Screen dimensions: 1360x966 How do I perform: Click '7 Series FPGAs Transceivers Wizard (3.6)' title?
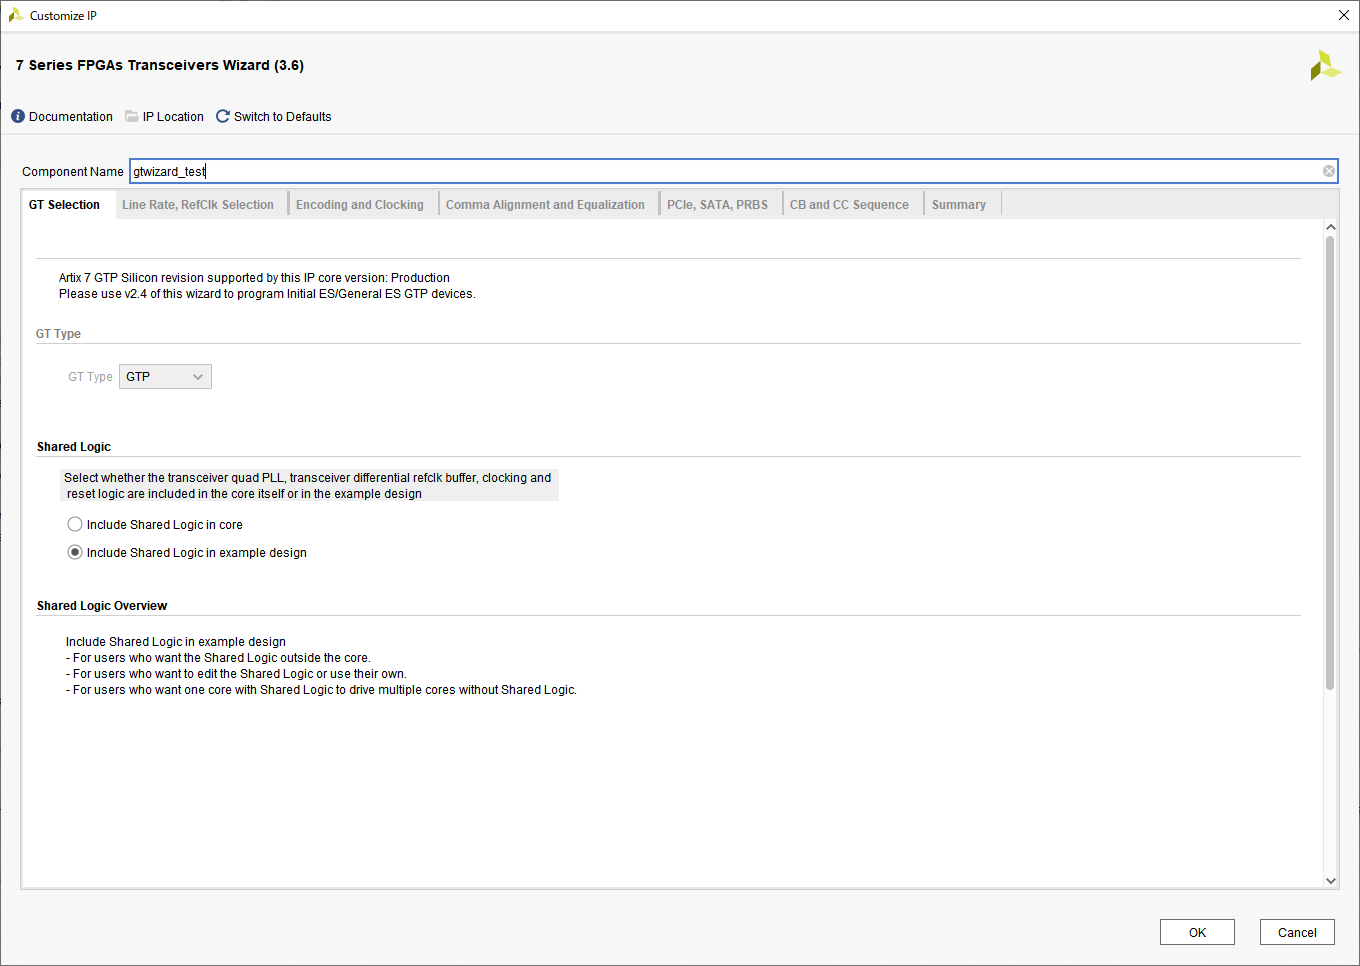tap(160, 65)
